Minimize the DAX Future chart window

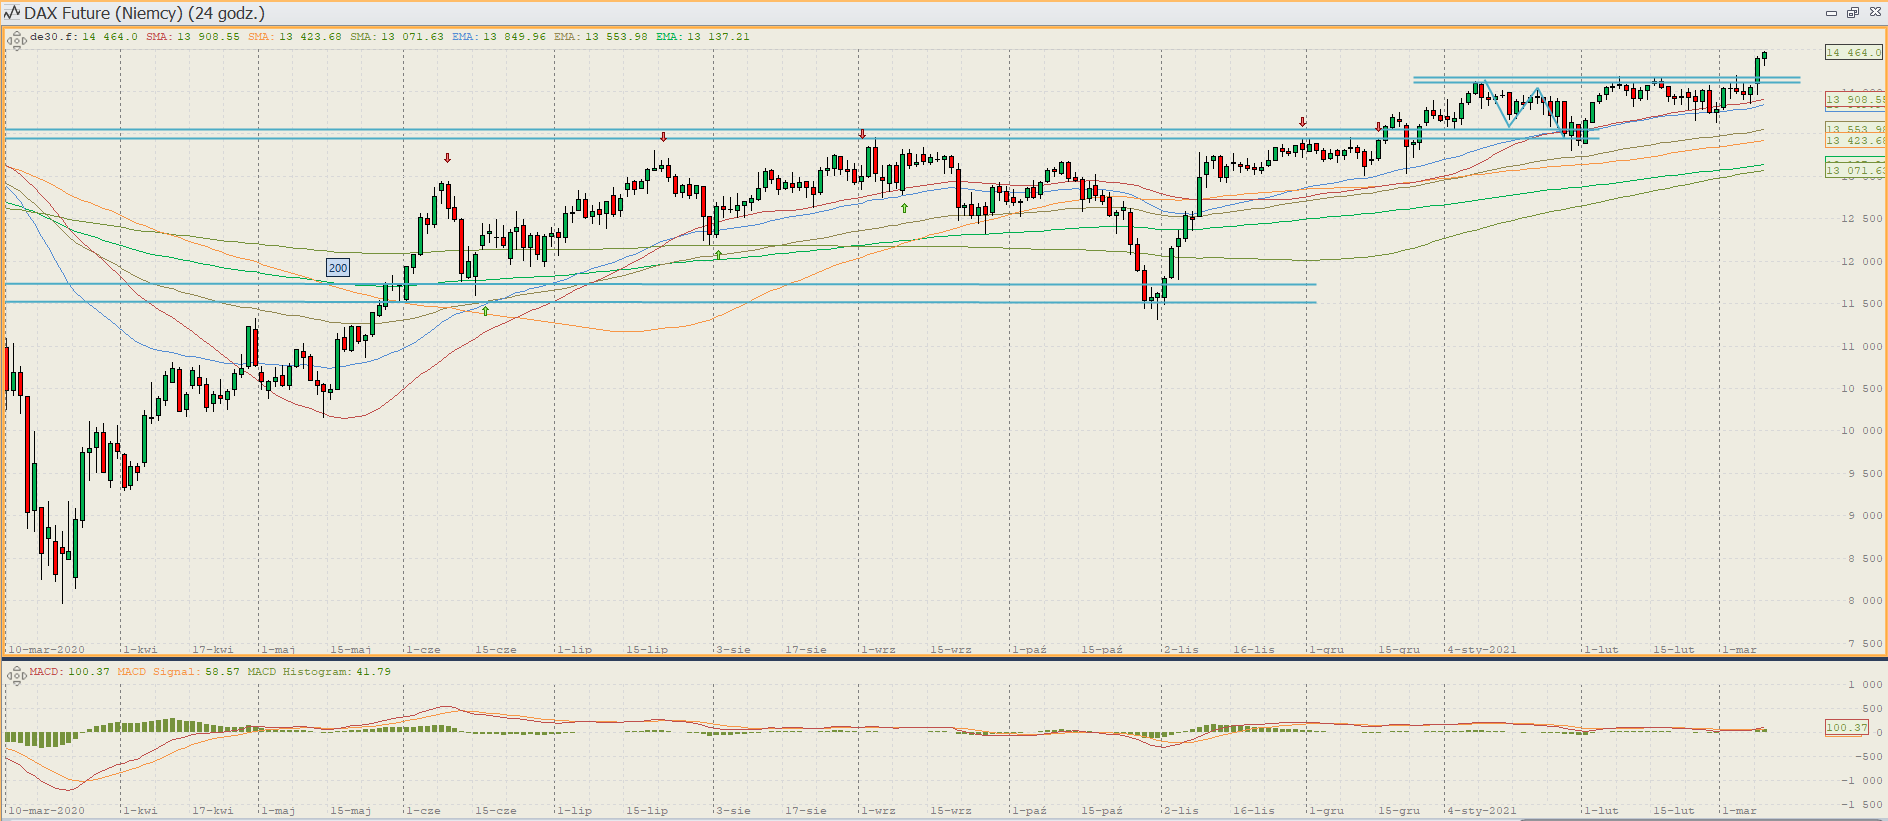pyautogui.click(x=1831, y=13)
